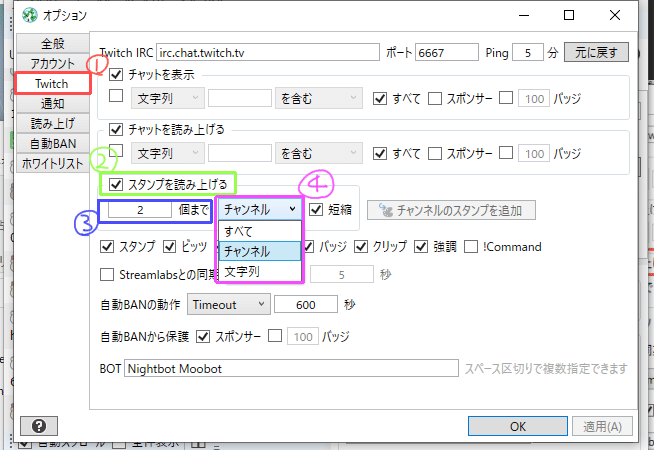Viewport: 654px width, 450px height.
Task: Click the 適用(A) button
Action: click(x=602, y=426)
